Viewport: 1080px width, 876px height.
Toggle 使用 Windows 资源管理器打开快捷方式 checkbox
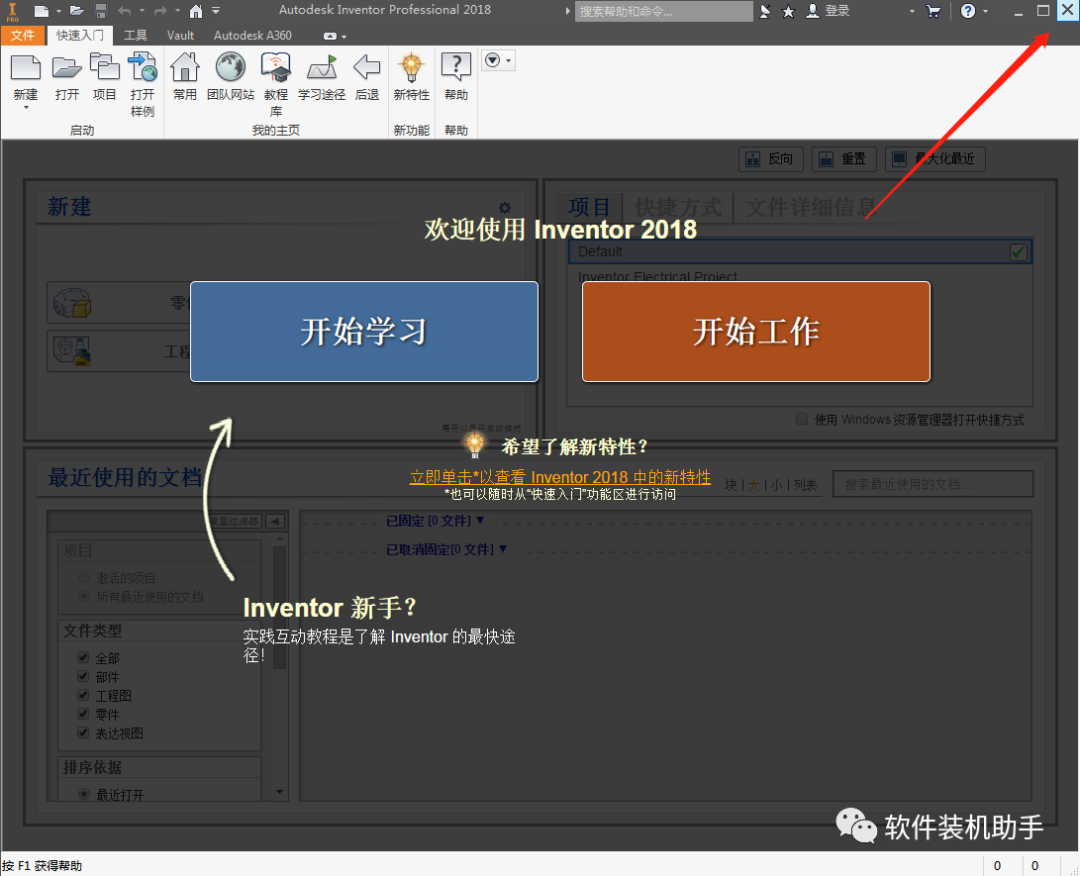coord(802,419)
